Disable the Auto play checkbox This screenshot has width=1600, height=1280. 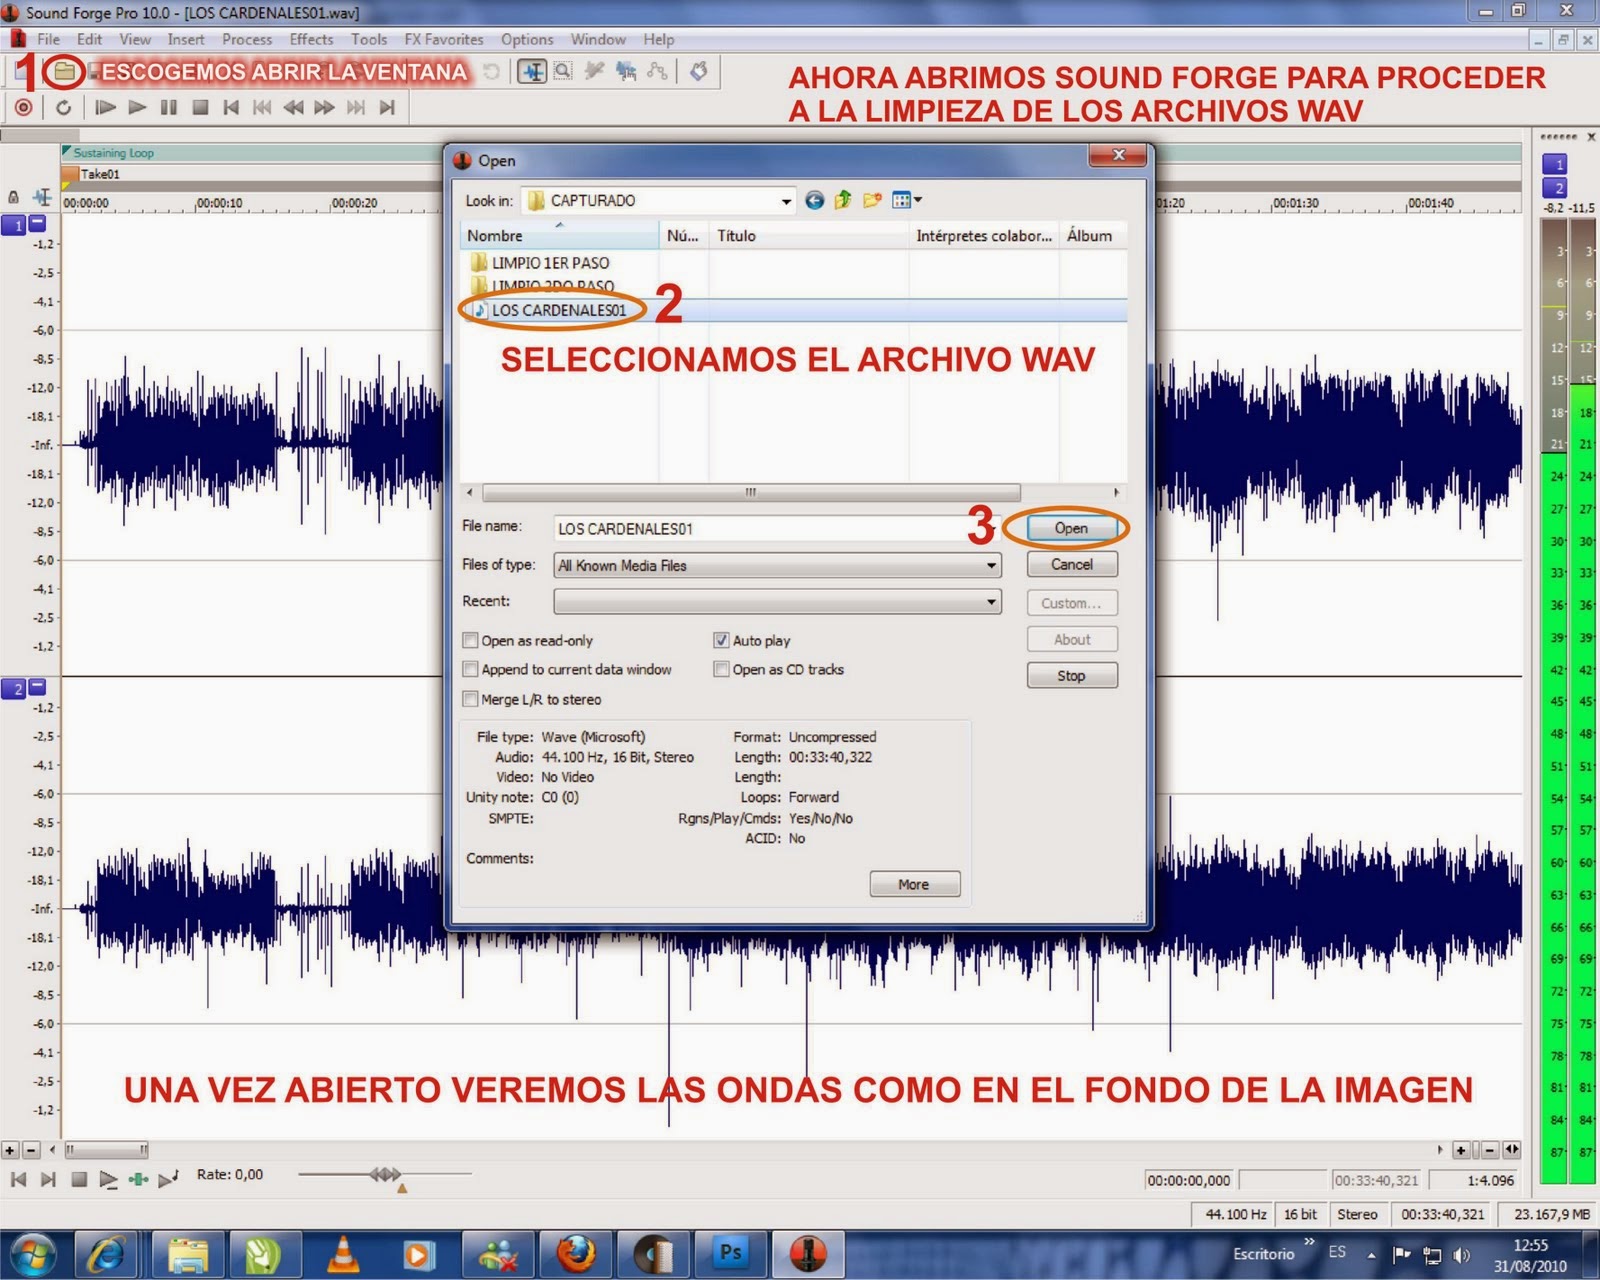click(x=721, y=640)
